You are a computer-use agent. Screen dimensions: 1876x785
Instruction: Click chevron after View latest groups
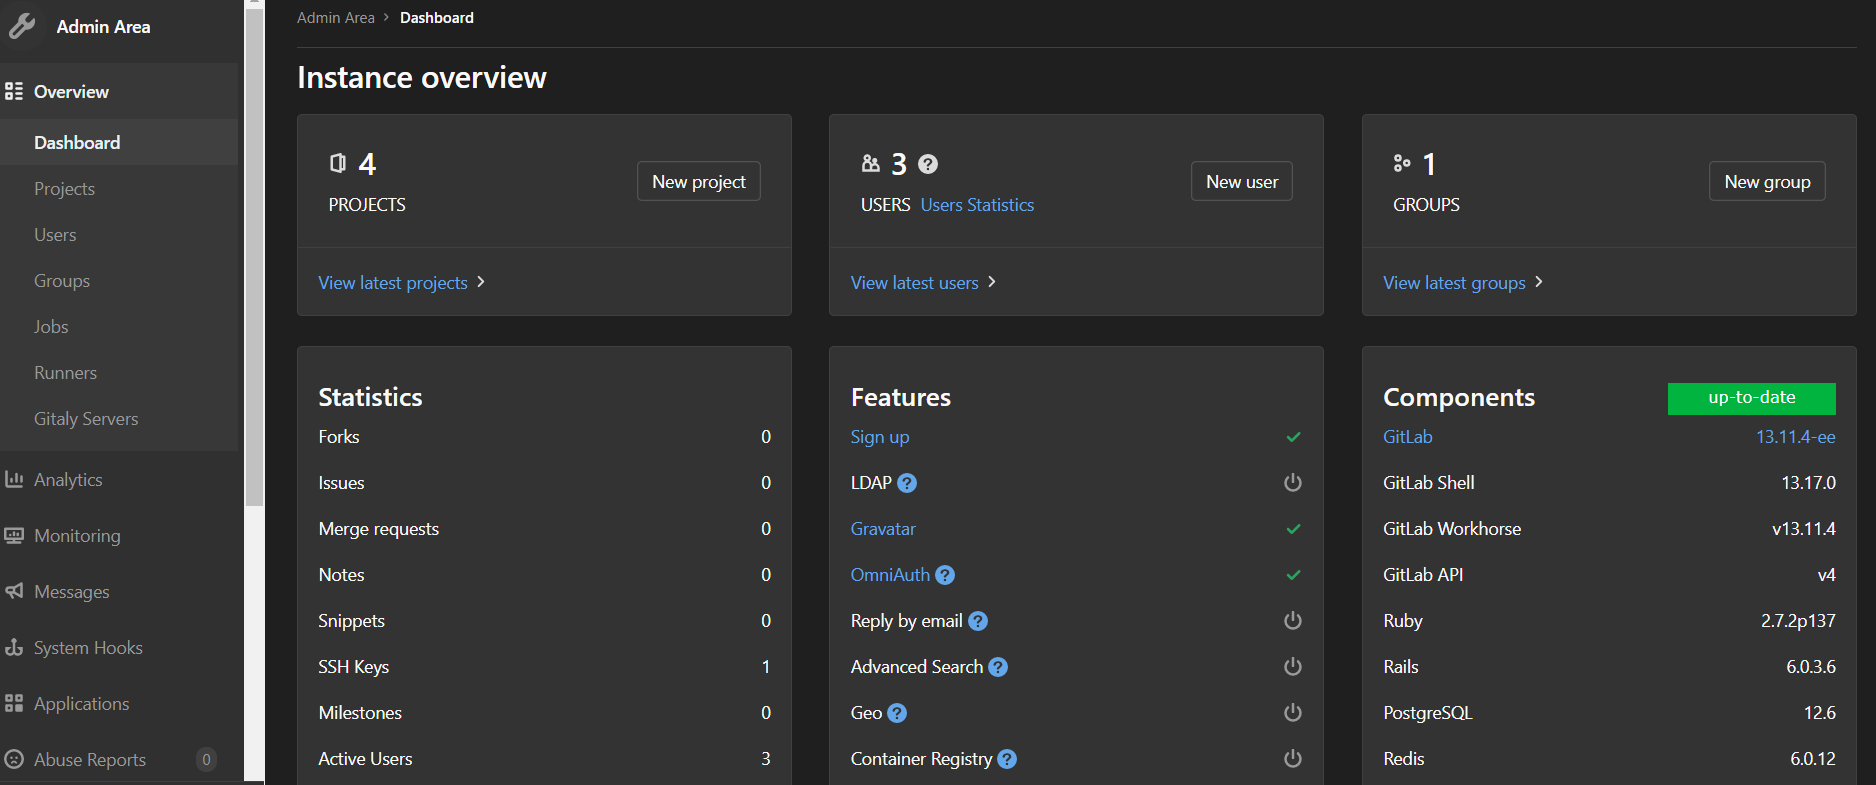1539,282
